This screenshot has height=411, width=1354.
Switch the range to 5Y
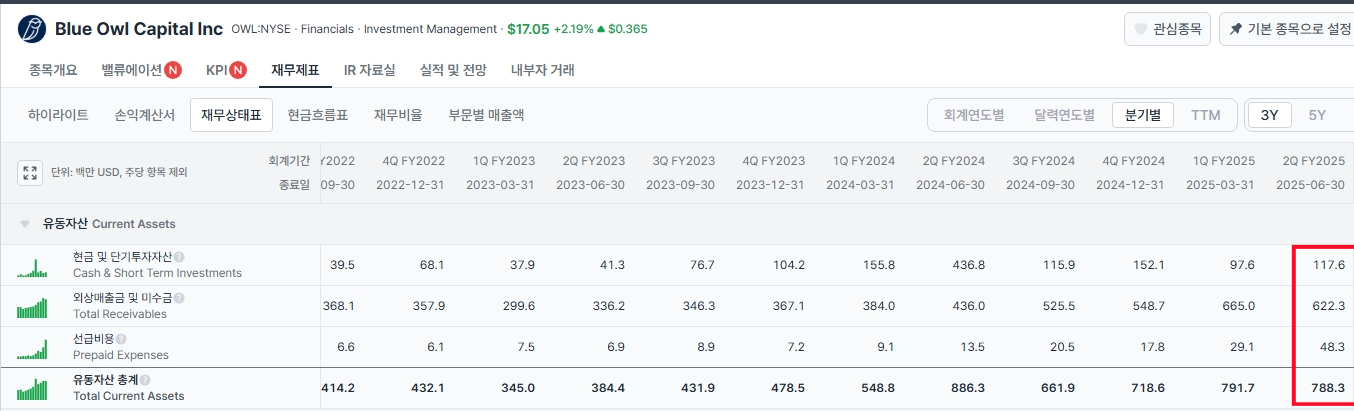[x=1317, y=115]
